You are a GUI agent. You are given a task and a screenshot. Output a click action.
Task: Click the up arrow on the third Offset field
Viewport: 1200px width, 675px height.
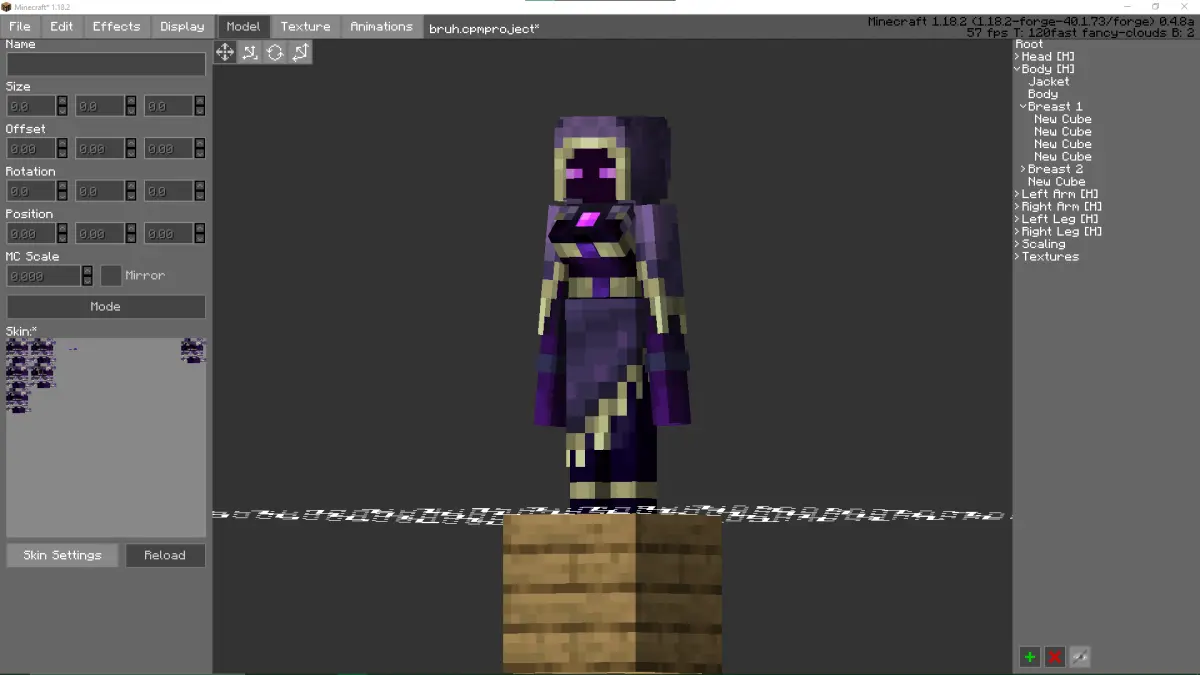point(200,143)
